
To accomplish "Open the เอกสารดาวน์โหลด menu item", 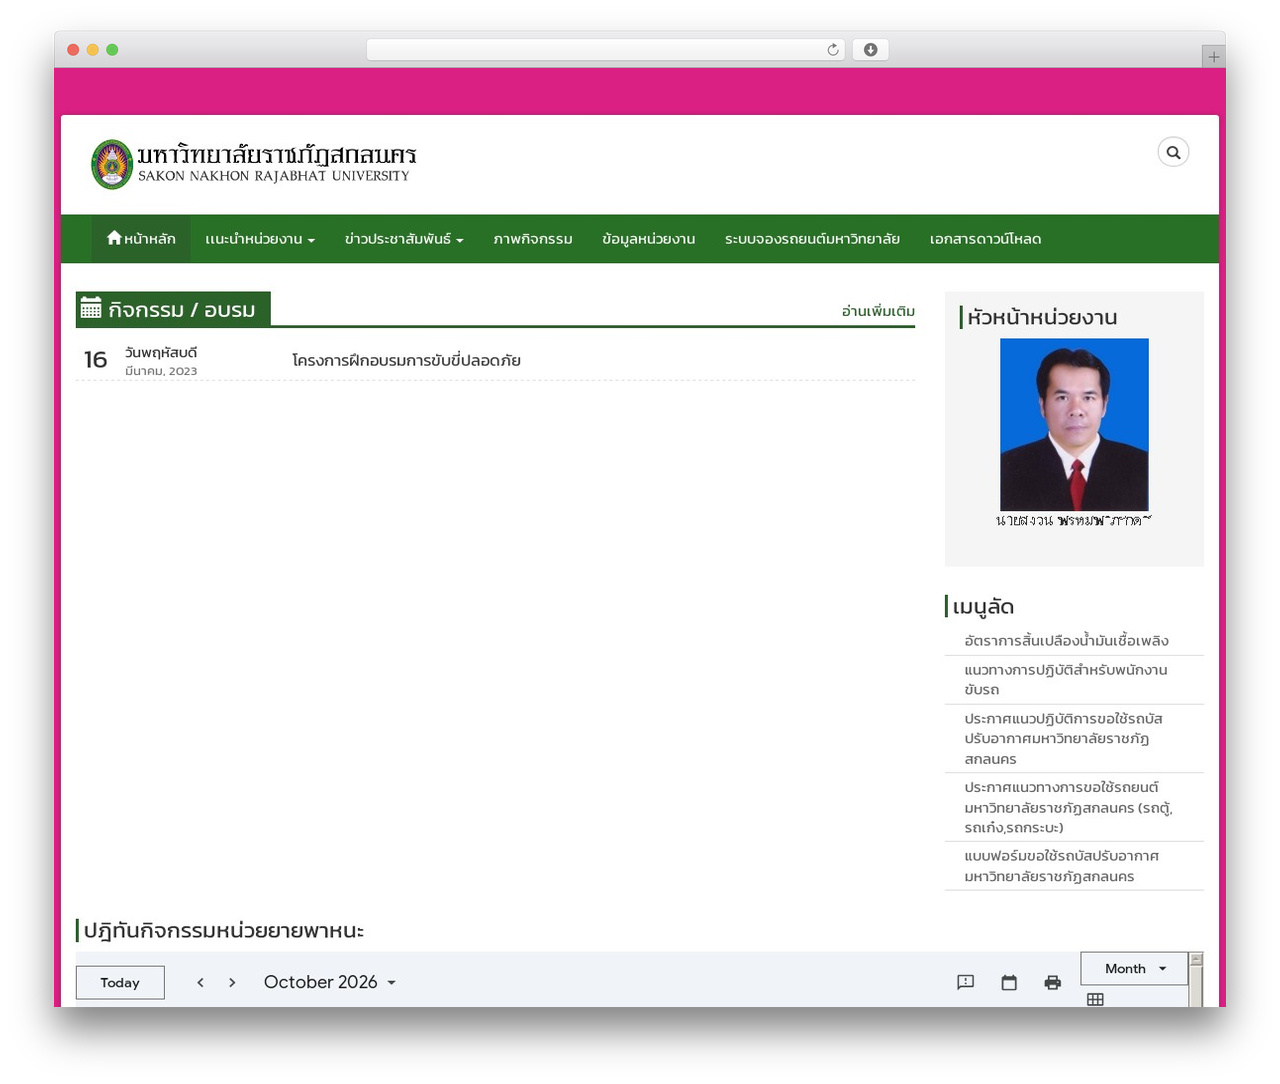I will click(x=986, y=239).
